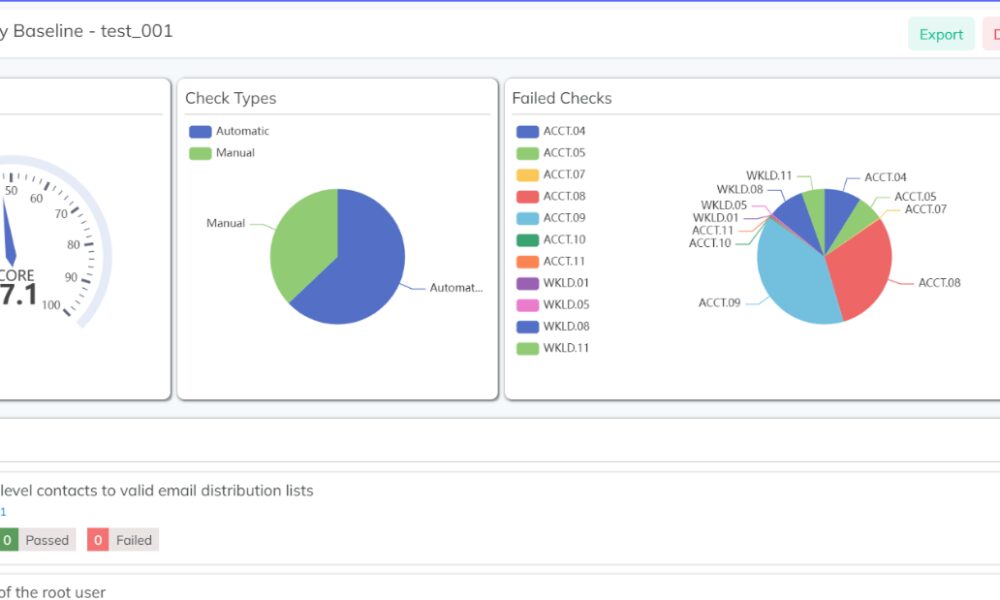1000x600 pixels.
Task: Hide ACCT.04 via the Failed Checks legend
Action: [x=550, y=131]
